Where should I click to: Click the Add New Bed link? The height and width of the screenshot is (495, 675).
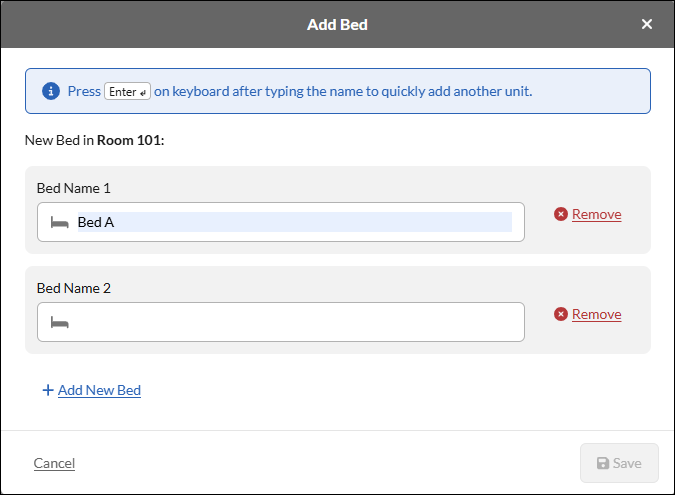tap(99, 390)
